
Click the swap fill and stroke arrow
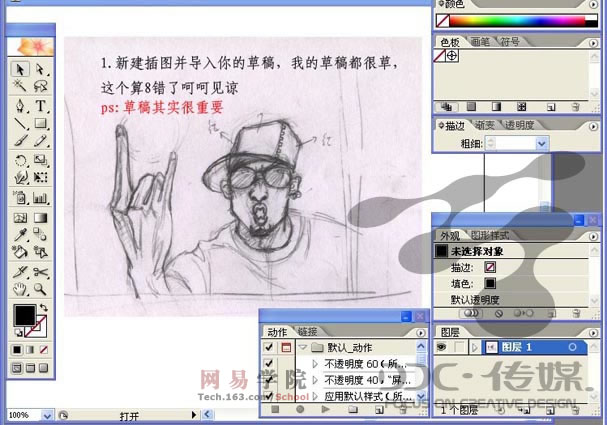pos(43,308)
